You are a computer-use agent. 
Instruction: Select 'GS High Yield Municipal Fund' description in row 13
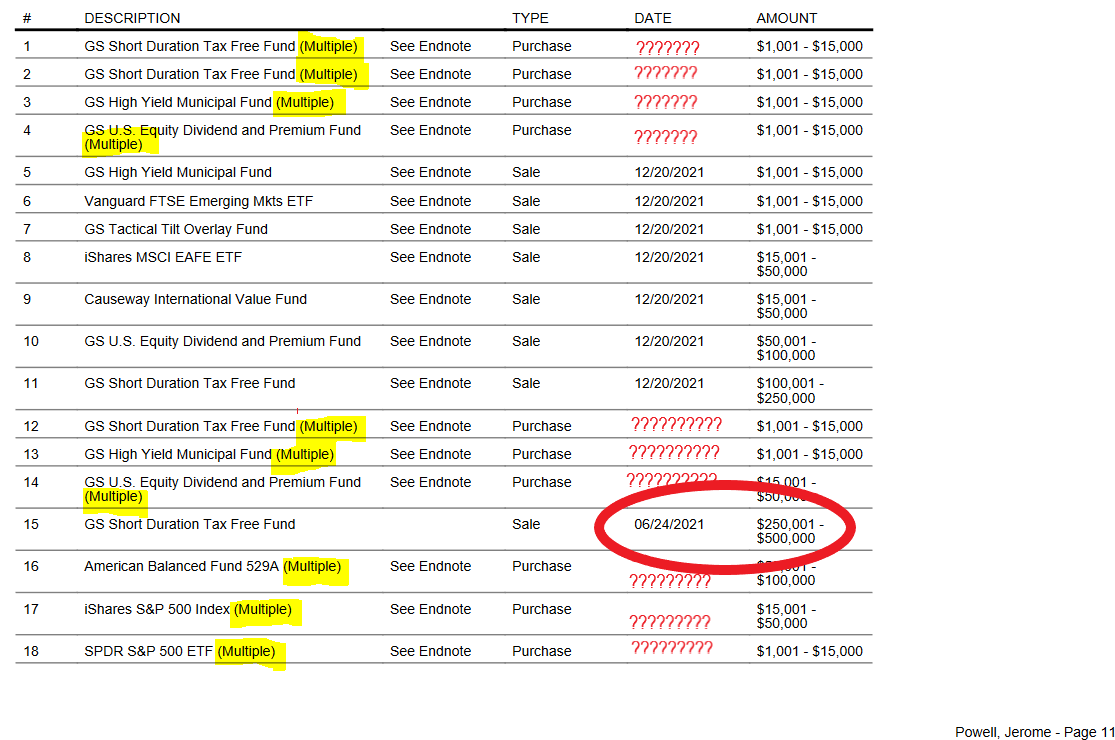click(178, 454)
